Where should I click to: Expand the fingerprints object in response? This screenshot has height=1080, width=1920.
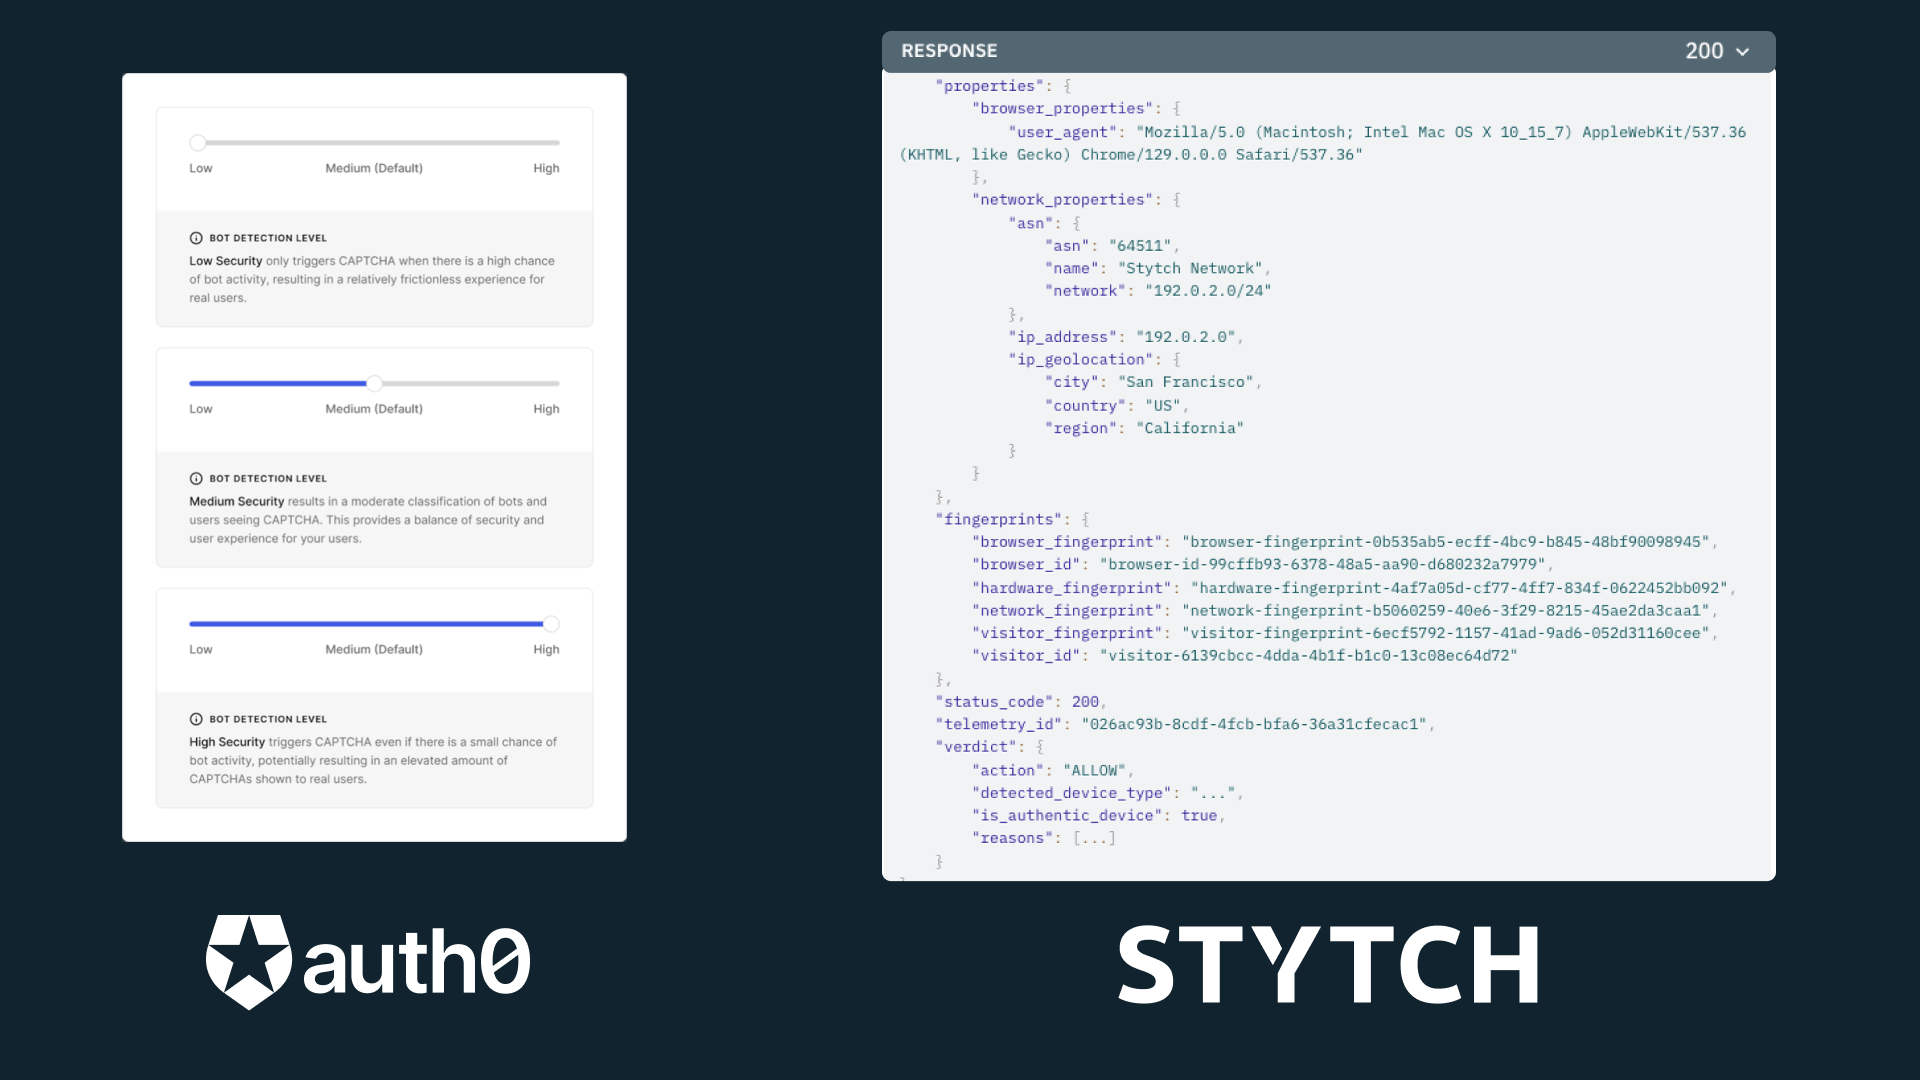click(x=1084, y=518)
